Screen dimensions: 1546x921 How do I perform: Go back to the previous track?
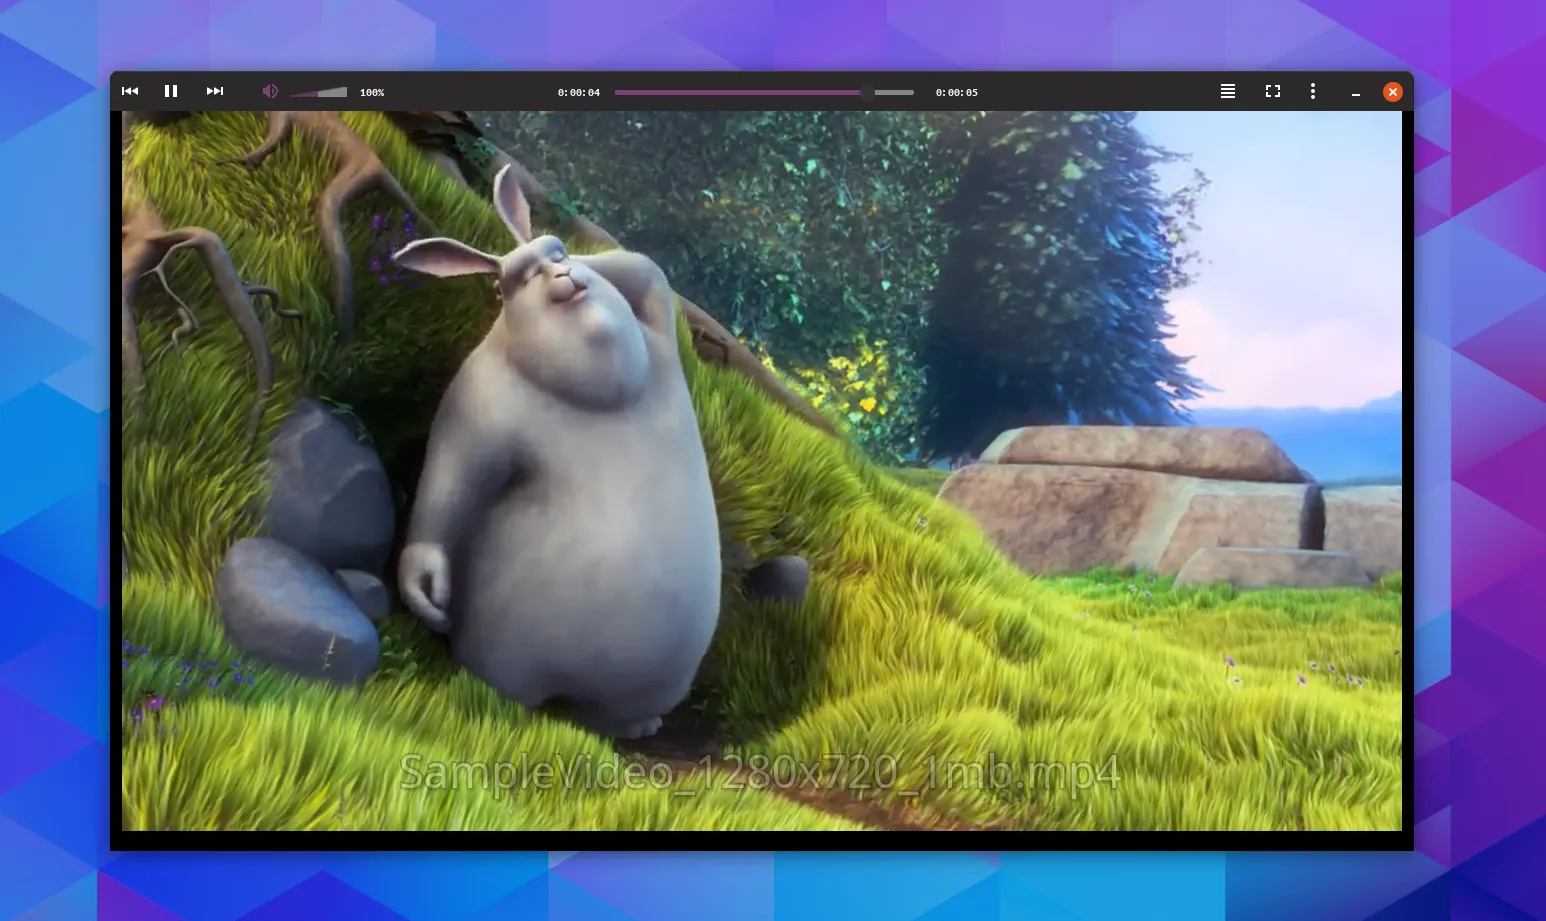coord(129,91)
